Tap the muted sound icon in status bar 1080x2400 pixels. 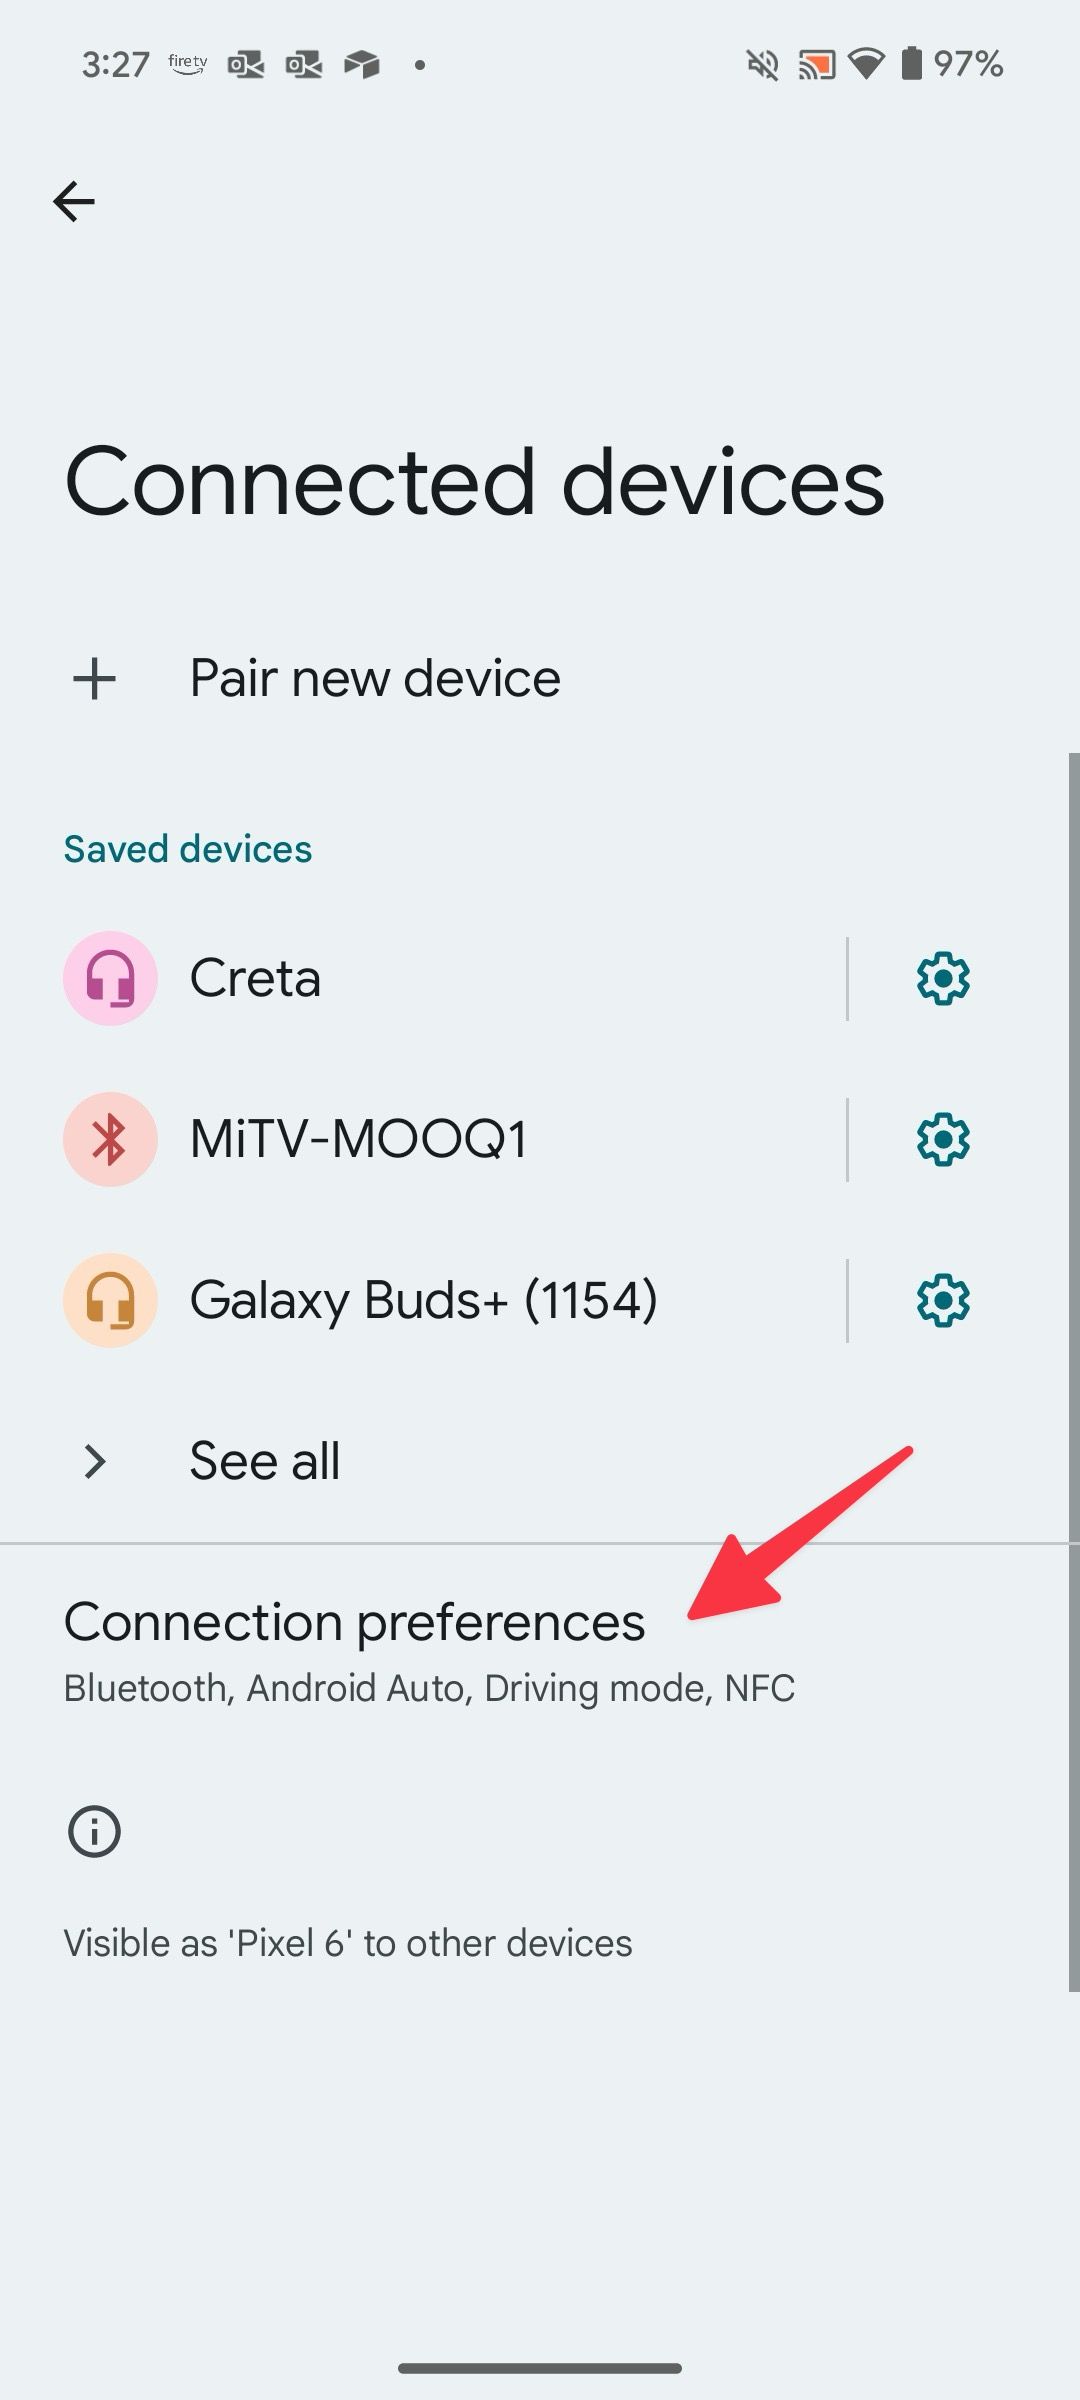coord(762,64)
